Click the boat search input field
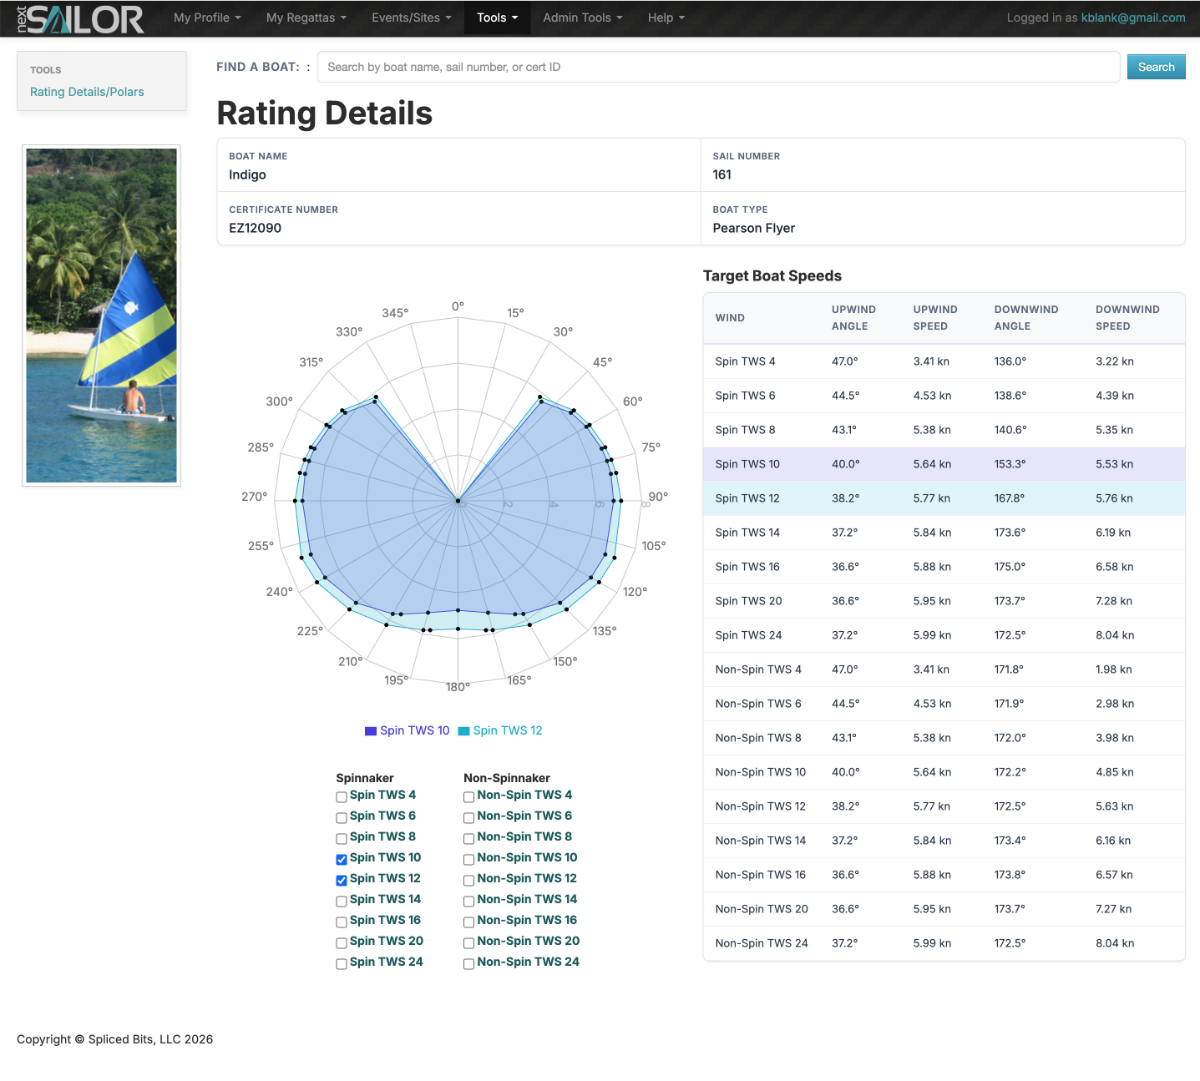This screenshot has width=1200, height=1081. click(718, 67)
